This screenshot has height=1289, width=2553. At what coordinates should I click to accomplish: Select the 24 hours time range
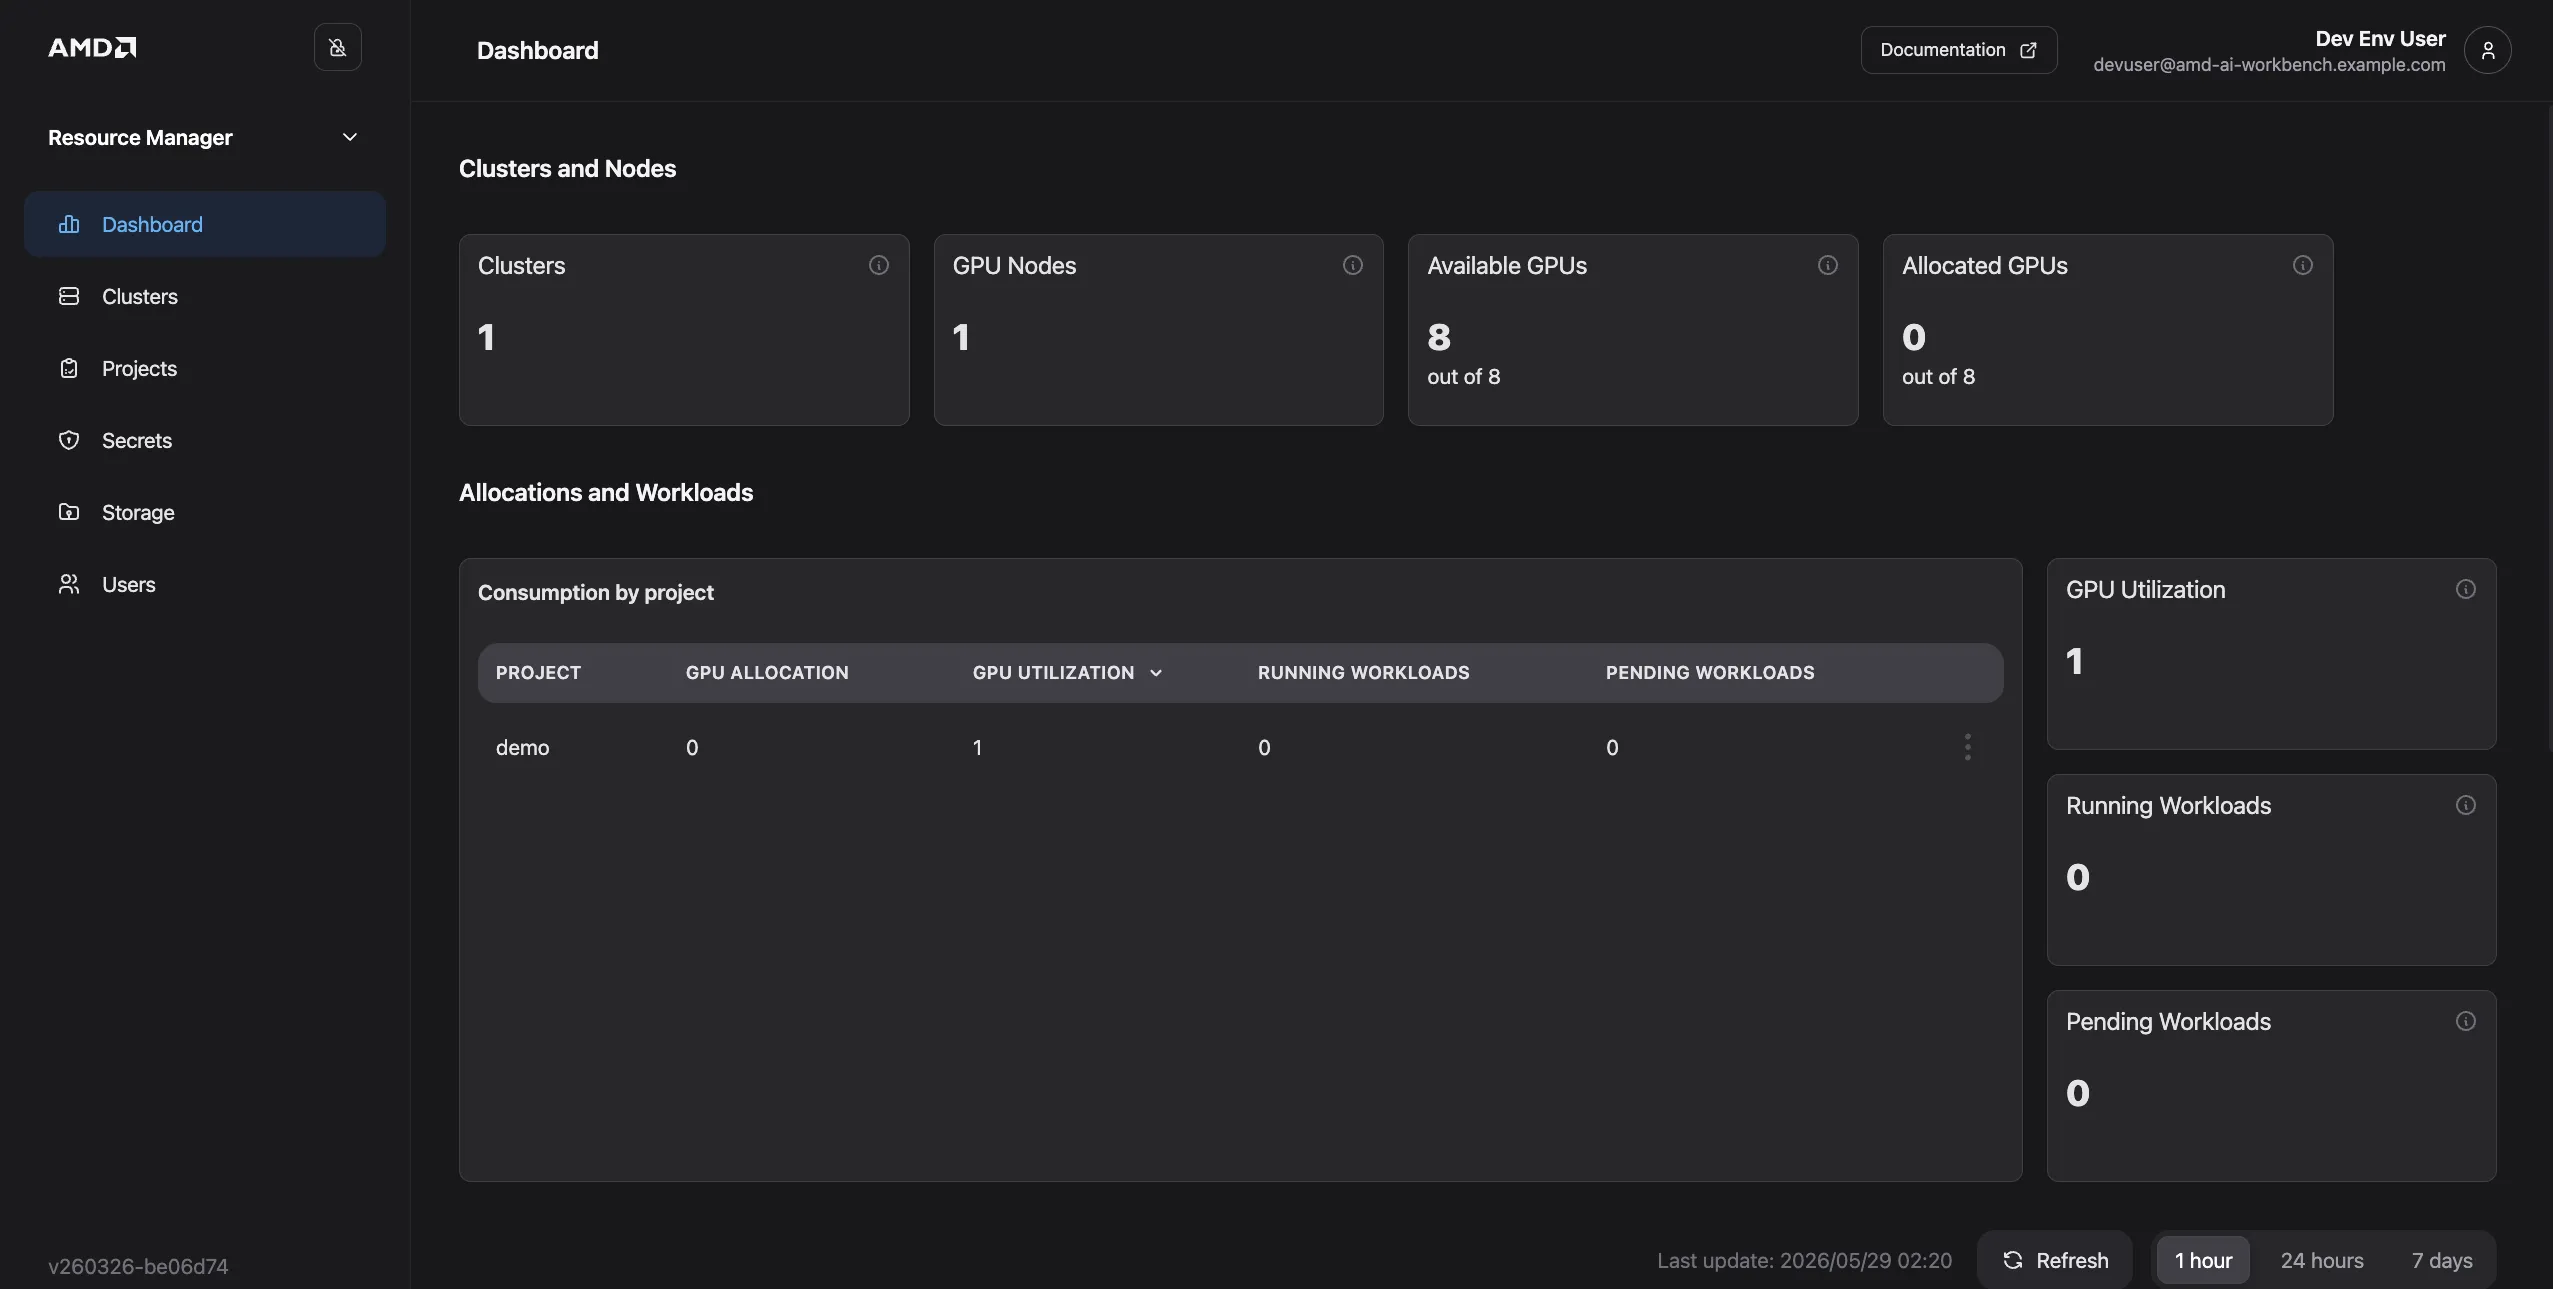[x=2322, y=1260]
